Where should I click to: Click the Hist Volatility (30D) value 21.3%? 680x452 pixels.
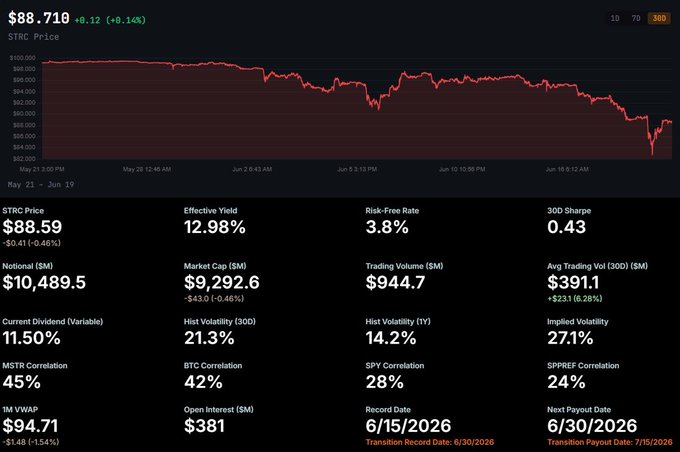pos(209,338)
